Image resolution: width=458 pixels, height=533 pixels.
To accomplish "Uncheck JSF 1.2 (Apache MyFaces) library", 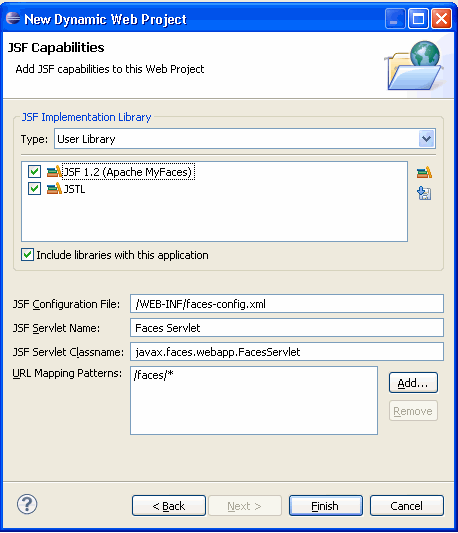I will (34, 171).
